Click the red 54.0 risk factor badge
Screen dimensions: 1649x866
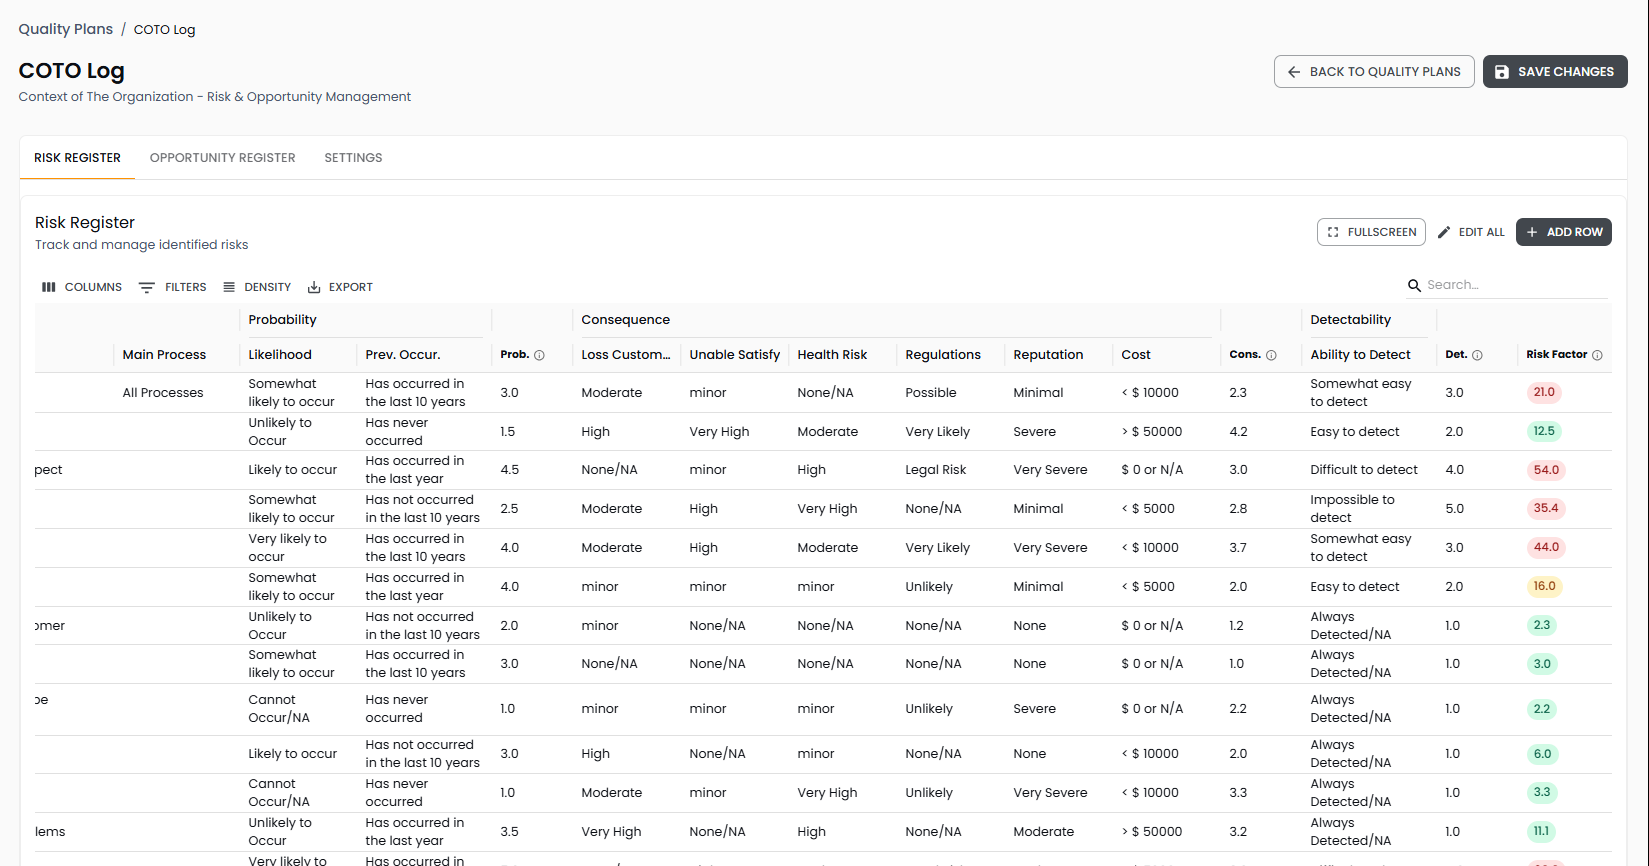(1546, 470)
